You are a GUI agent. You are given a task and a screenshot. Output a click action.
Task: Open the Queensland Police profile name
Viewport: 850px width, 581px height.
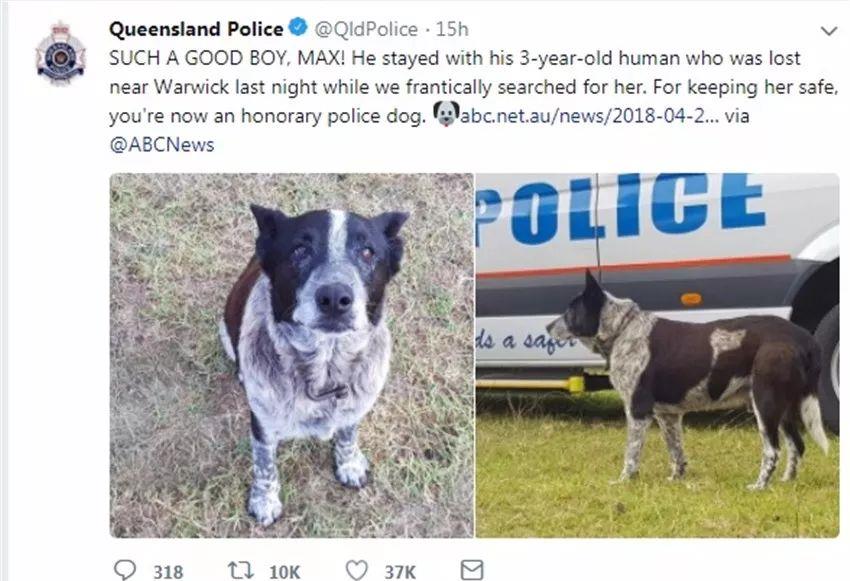click(196, 30)
